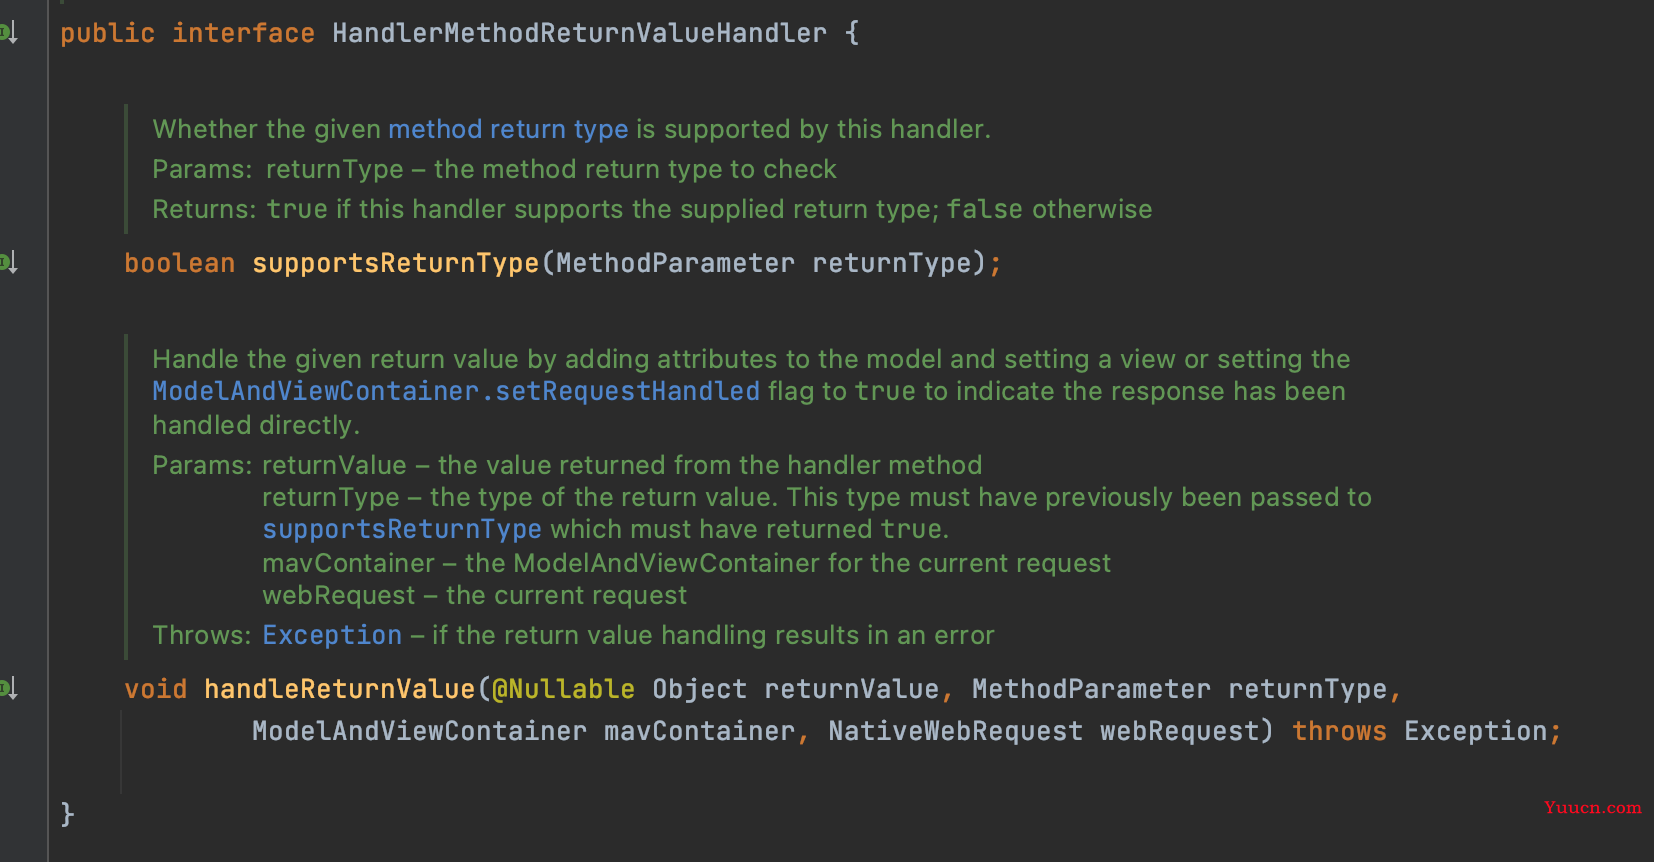Open implementations via gutter icon beside supportsReturnType method
This screenshot has height=862, width=1654.
(x=8, y=263)
